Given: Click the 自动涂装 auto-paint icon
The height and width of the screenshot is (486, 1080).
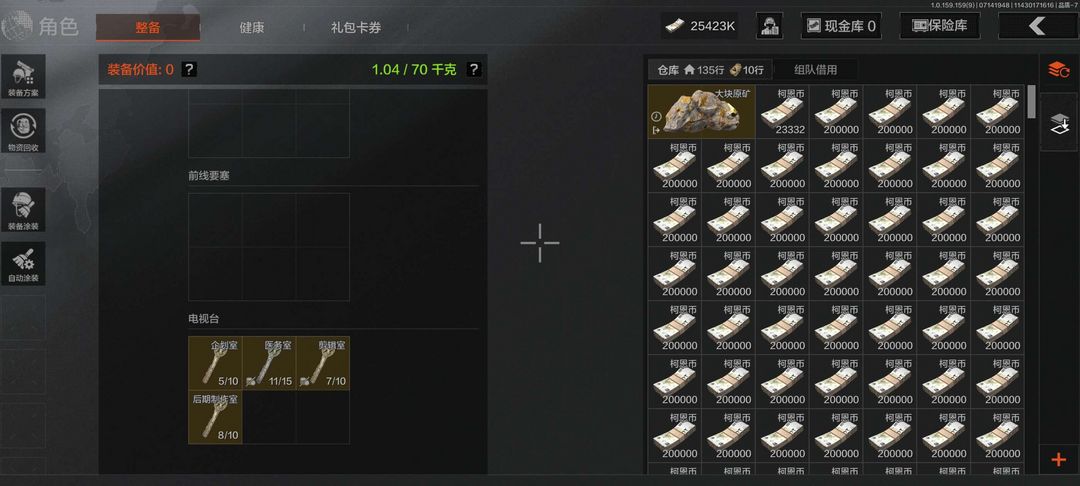Looking at the screenshot, I should point(23,264).
